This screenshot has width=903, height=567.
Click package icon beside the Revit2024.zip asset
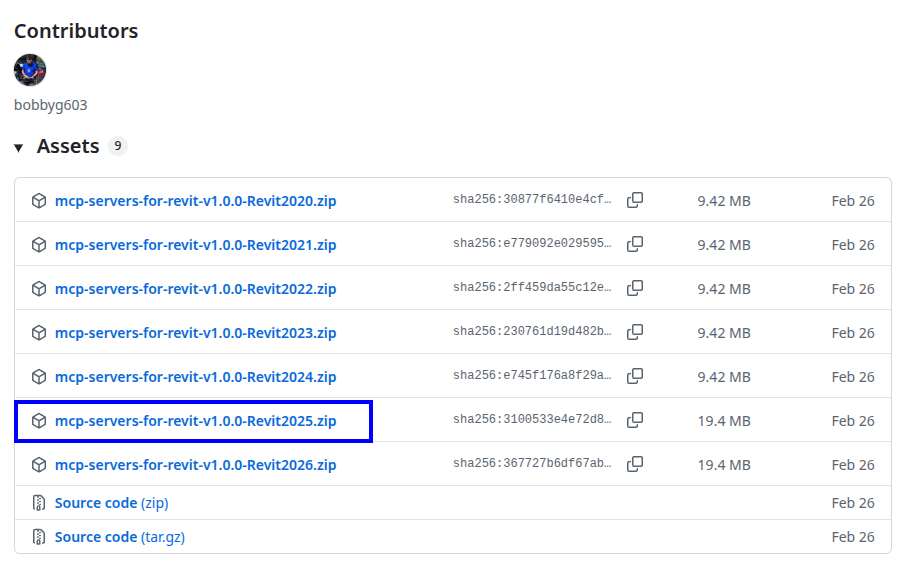pyautogui.click(x=39, y=377)
